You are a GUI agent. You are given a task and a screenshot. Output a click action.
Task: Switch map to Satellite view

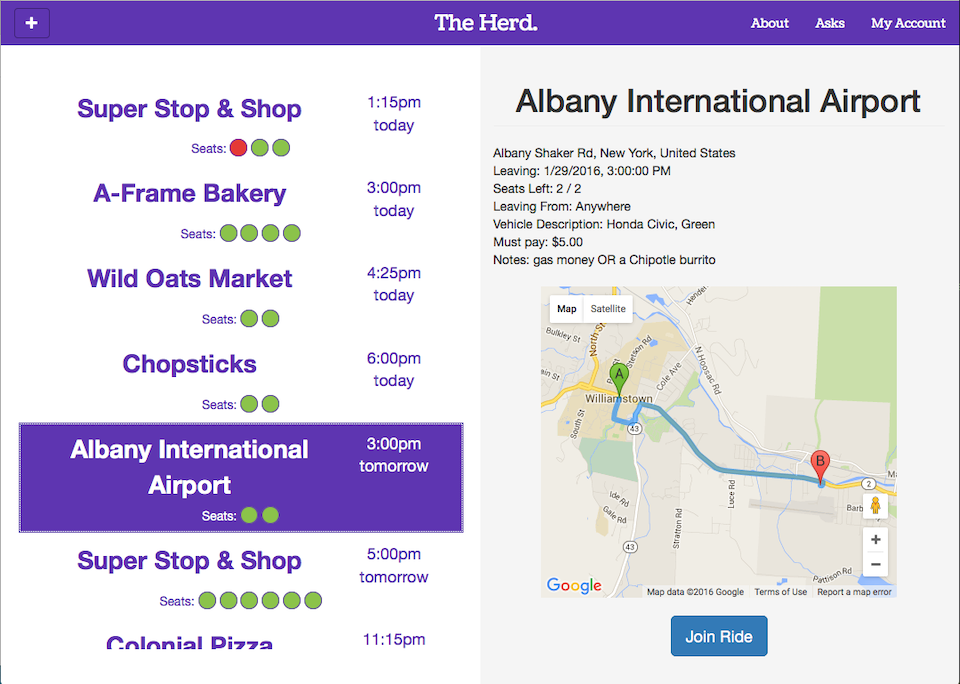pyautogui.click(x=607, y=309)
